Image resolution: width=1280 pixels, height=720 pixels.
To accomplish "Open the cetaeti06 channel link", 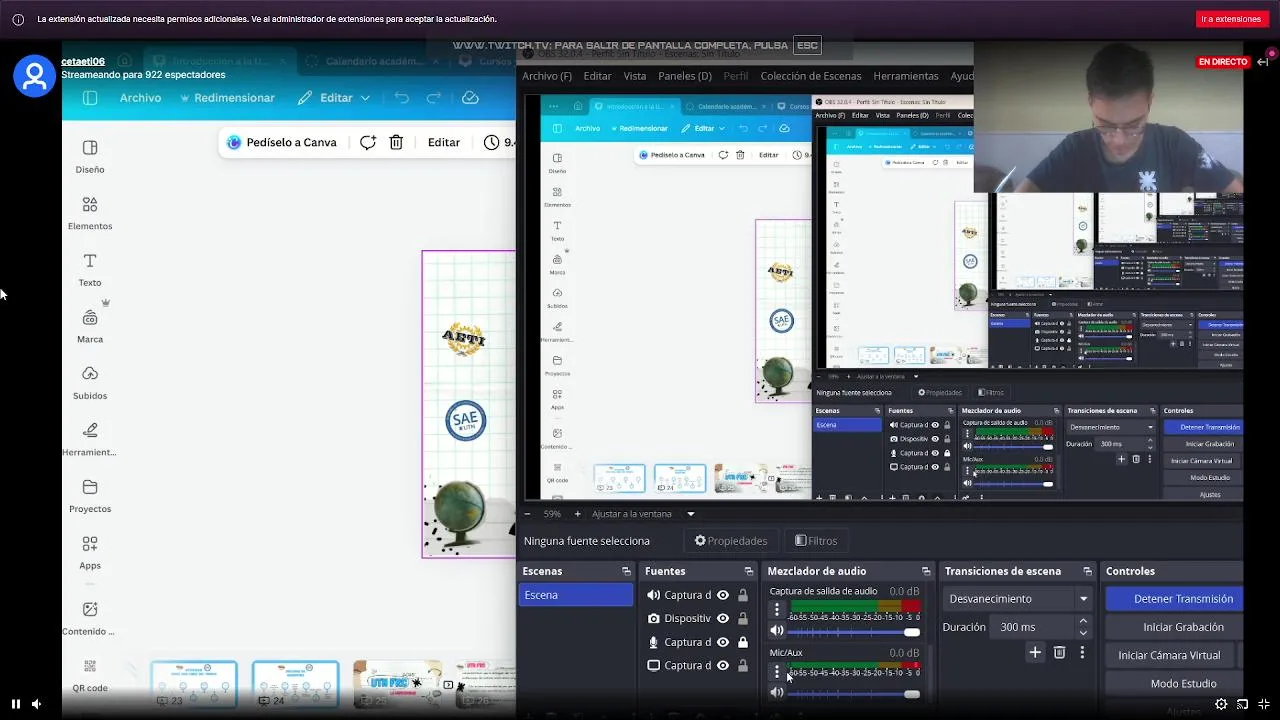I will (83, 61).
